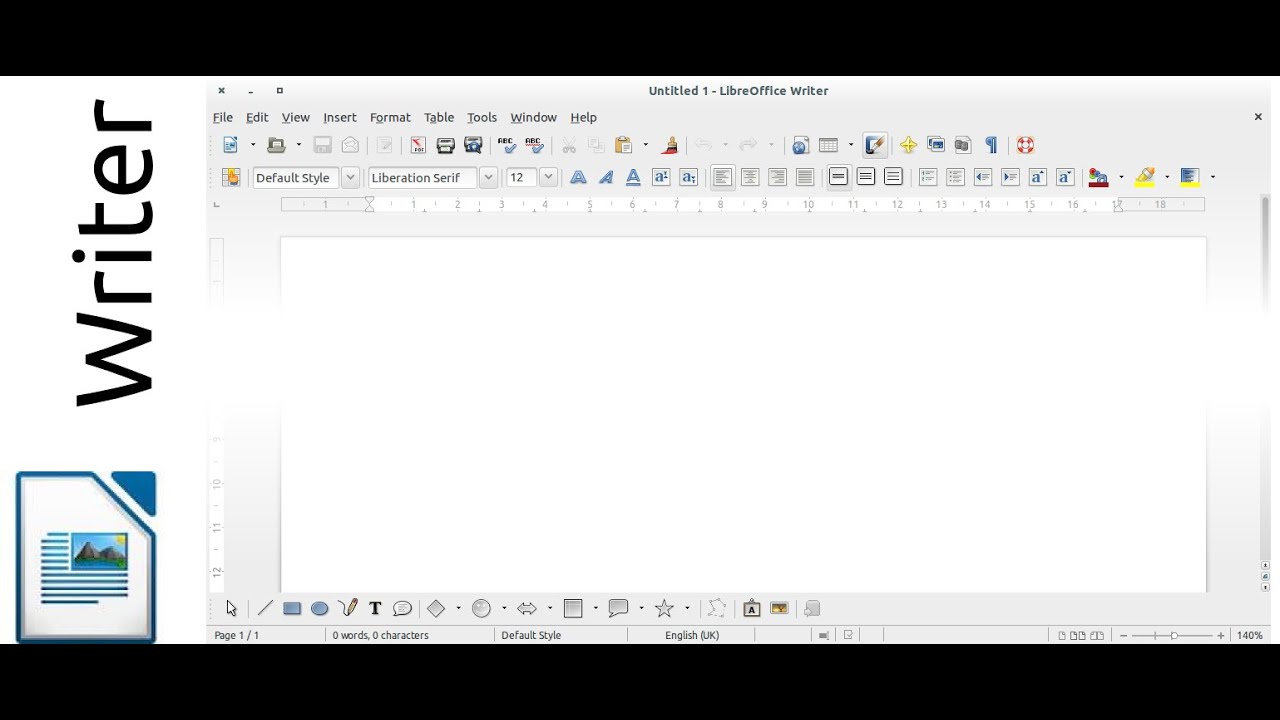This screenshot has width=1280, height=720.
Task: Open Font Color dropdown arrow
Action: (1121, 177)
